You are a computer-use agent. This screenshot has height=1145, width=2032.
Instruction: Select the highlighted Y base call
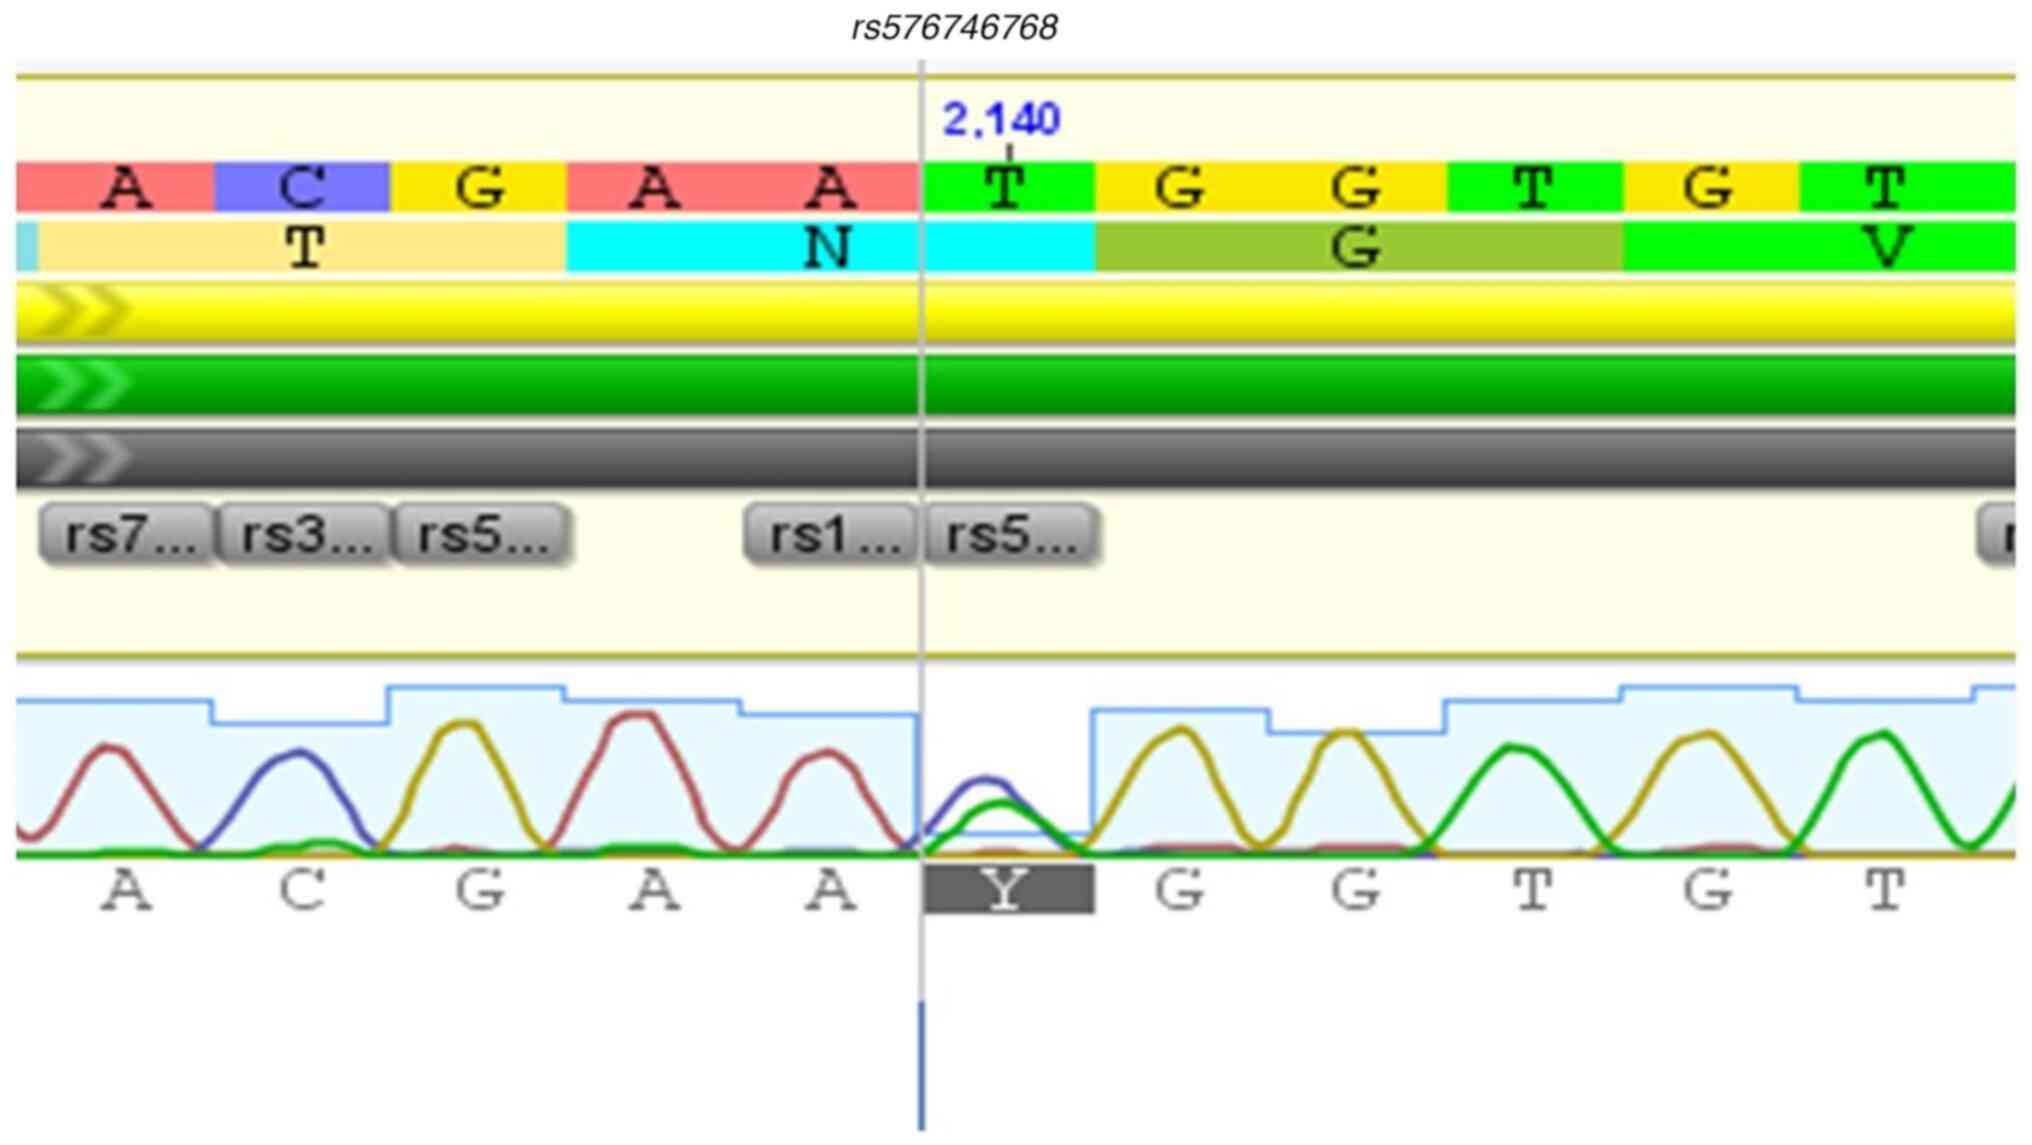[x=1008, y=889]
